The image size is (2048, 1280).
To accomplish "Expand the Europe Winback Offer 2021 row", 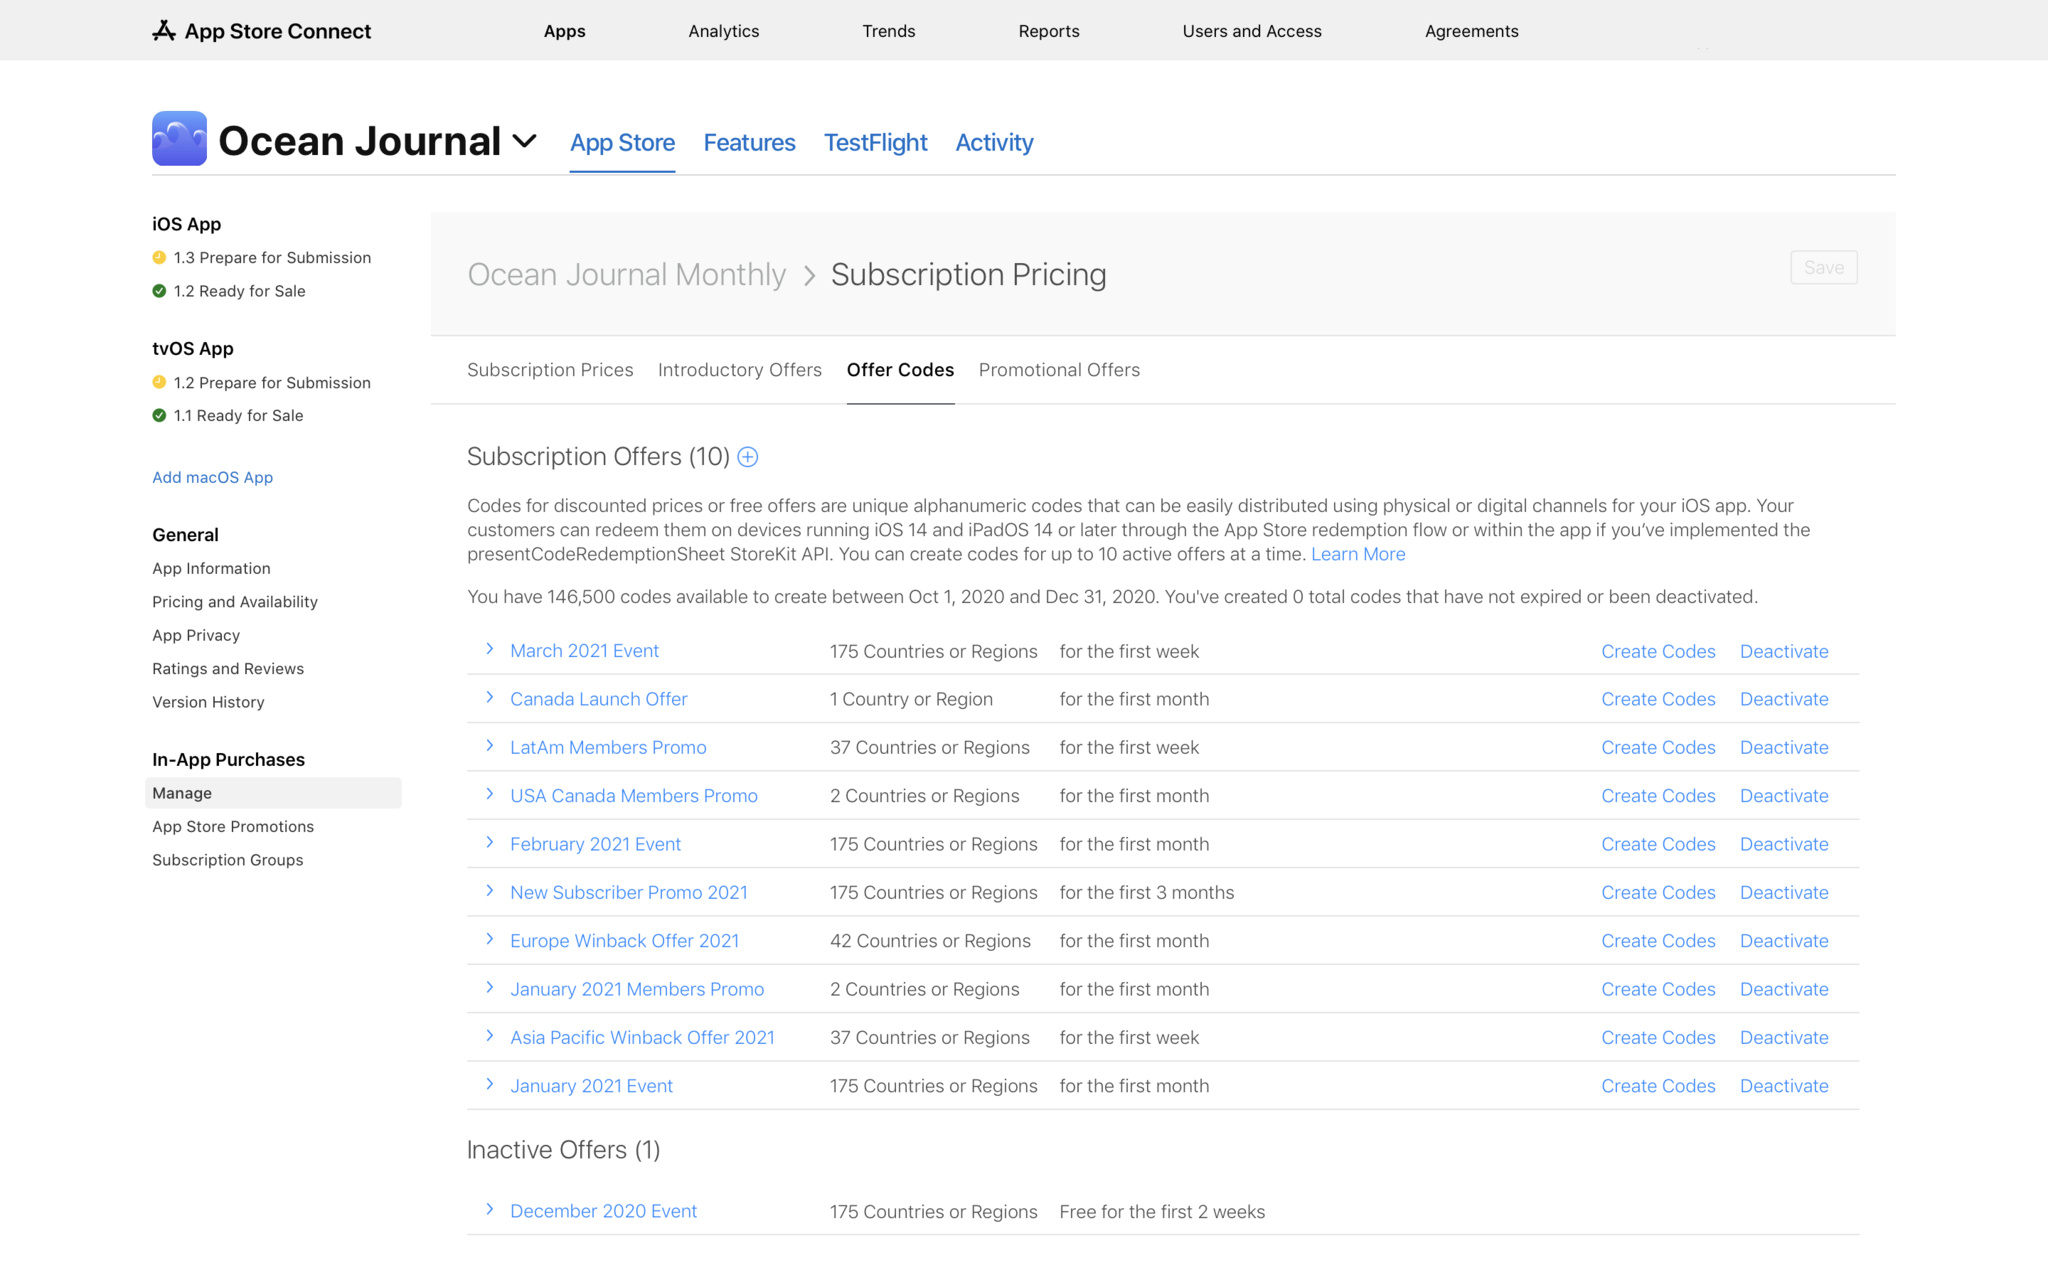I will click(x=490, y=939).
